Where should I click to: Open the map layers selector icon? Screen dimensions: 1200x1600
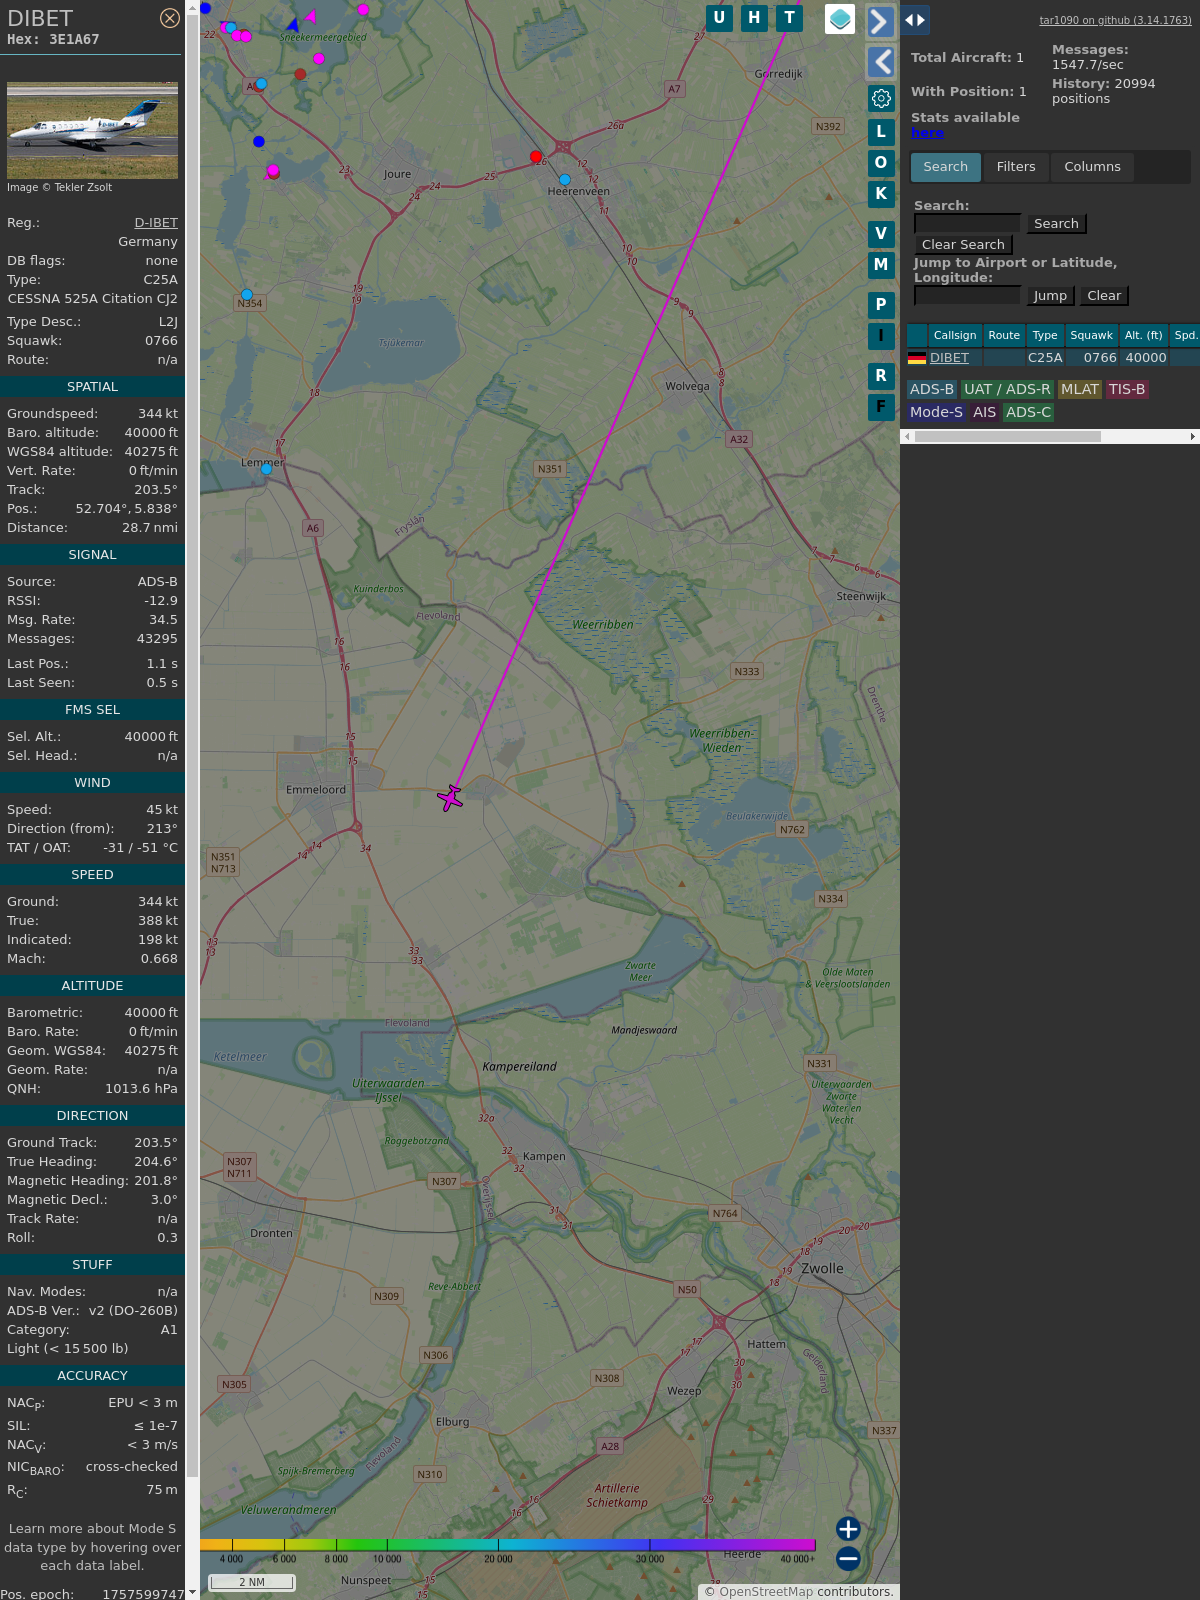[x=840, y=19]
